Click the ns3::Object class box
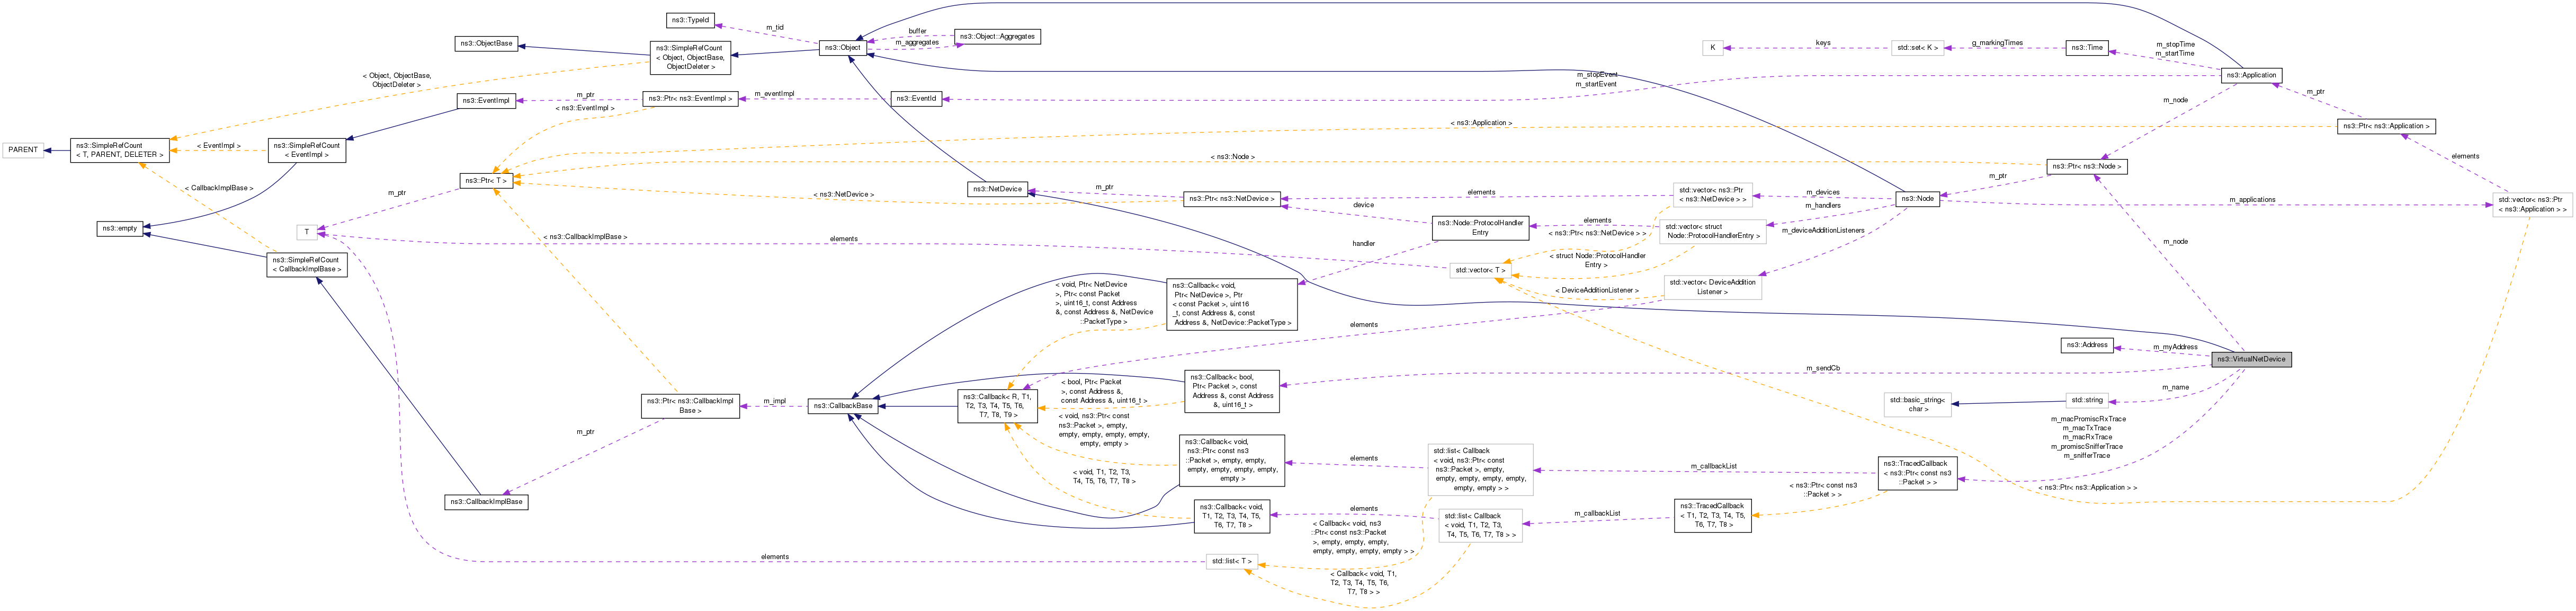Screen dimensions: 2576x611 pyautogui.click(x=842, y=47)
